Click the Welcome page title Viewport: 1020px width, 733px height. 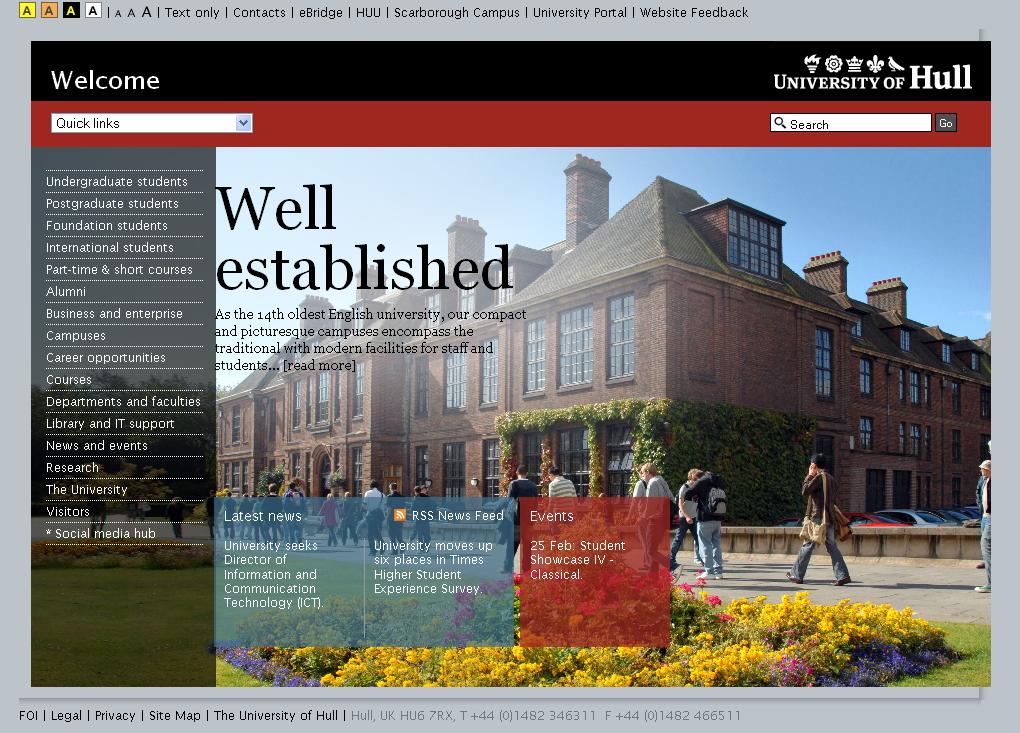click(x=105, y=80)
